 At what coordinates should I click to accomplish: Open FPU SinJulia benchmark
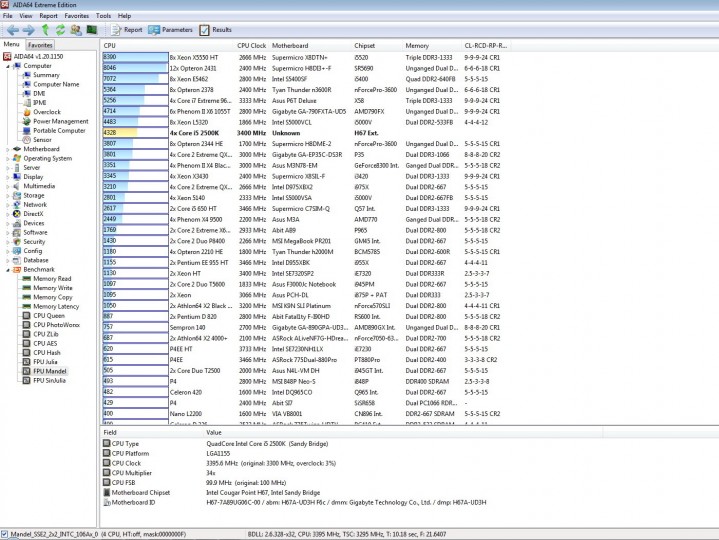pos(50,380)
